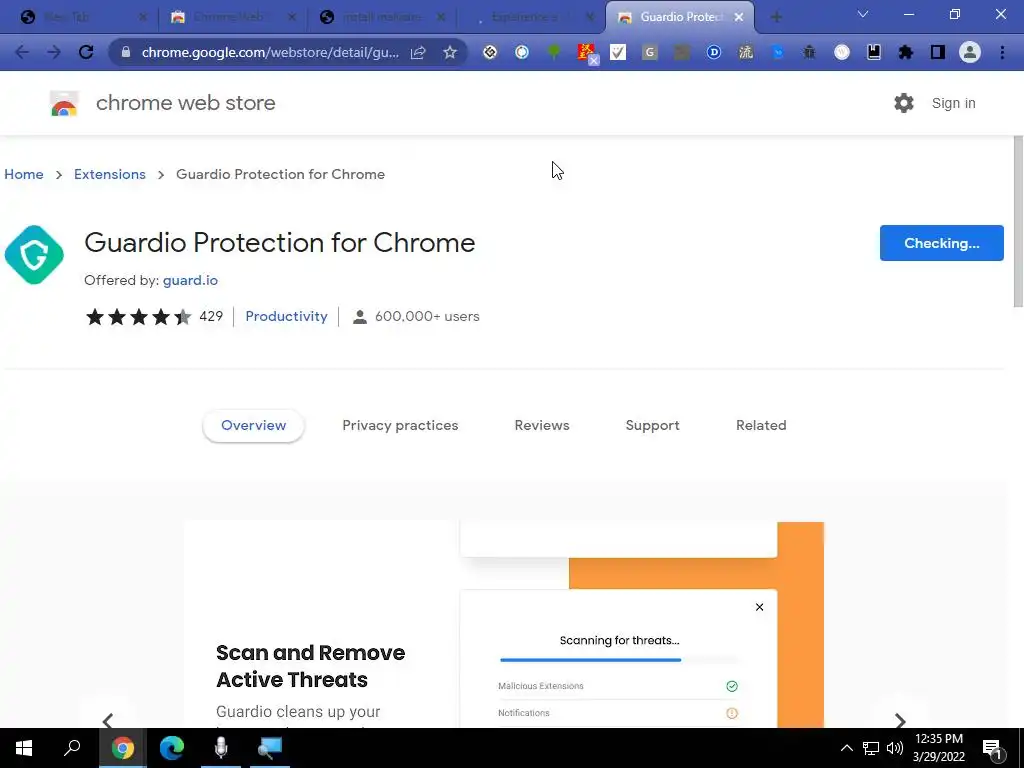Select the Overview tab
Image resolution: width=1024 pixels, height=768 pixels.
pos(253,425)
